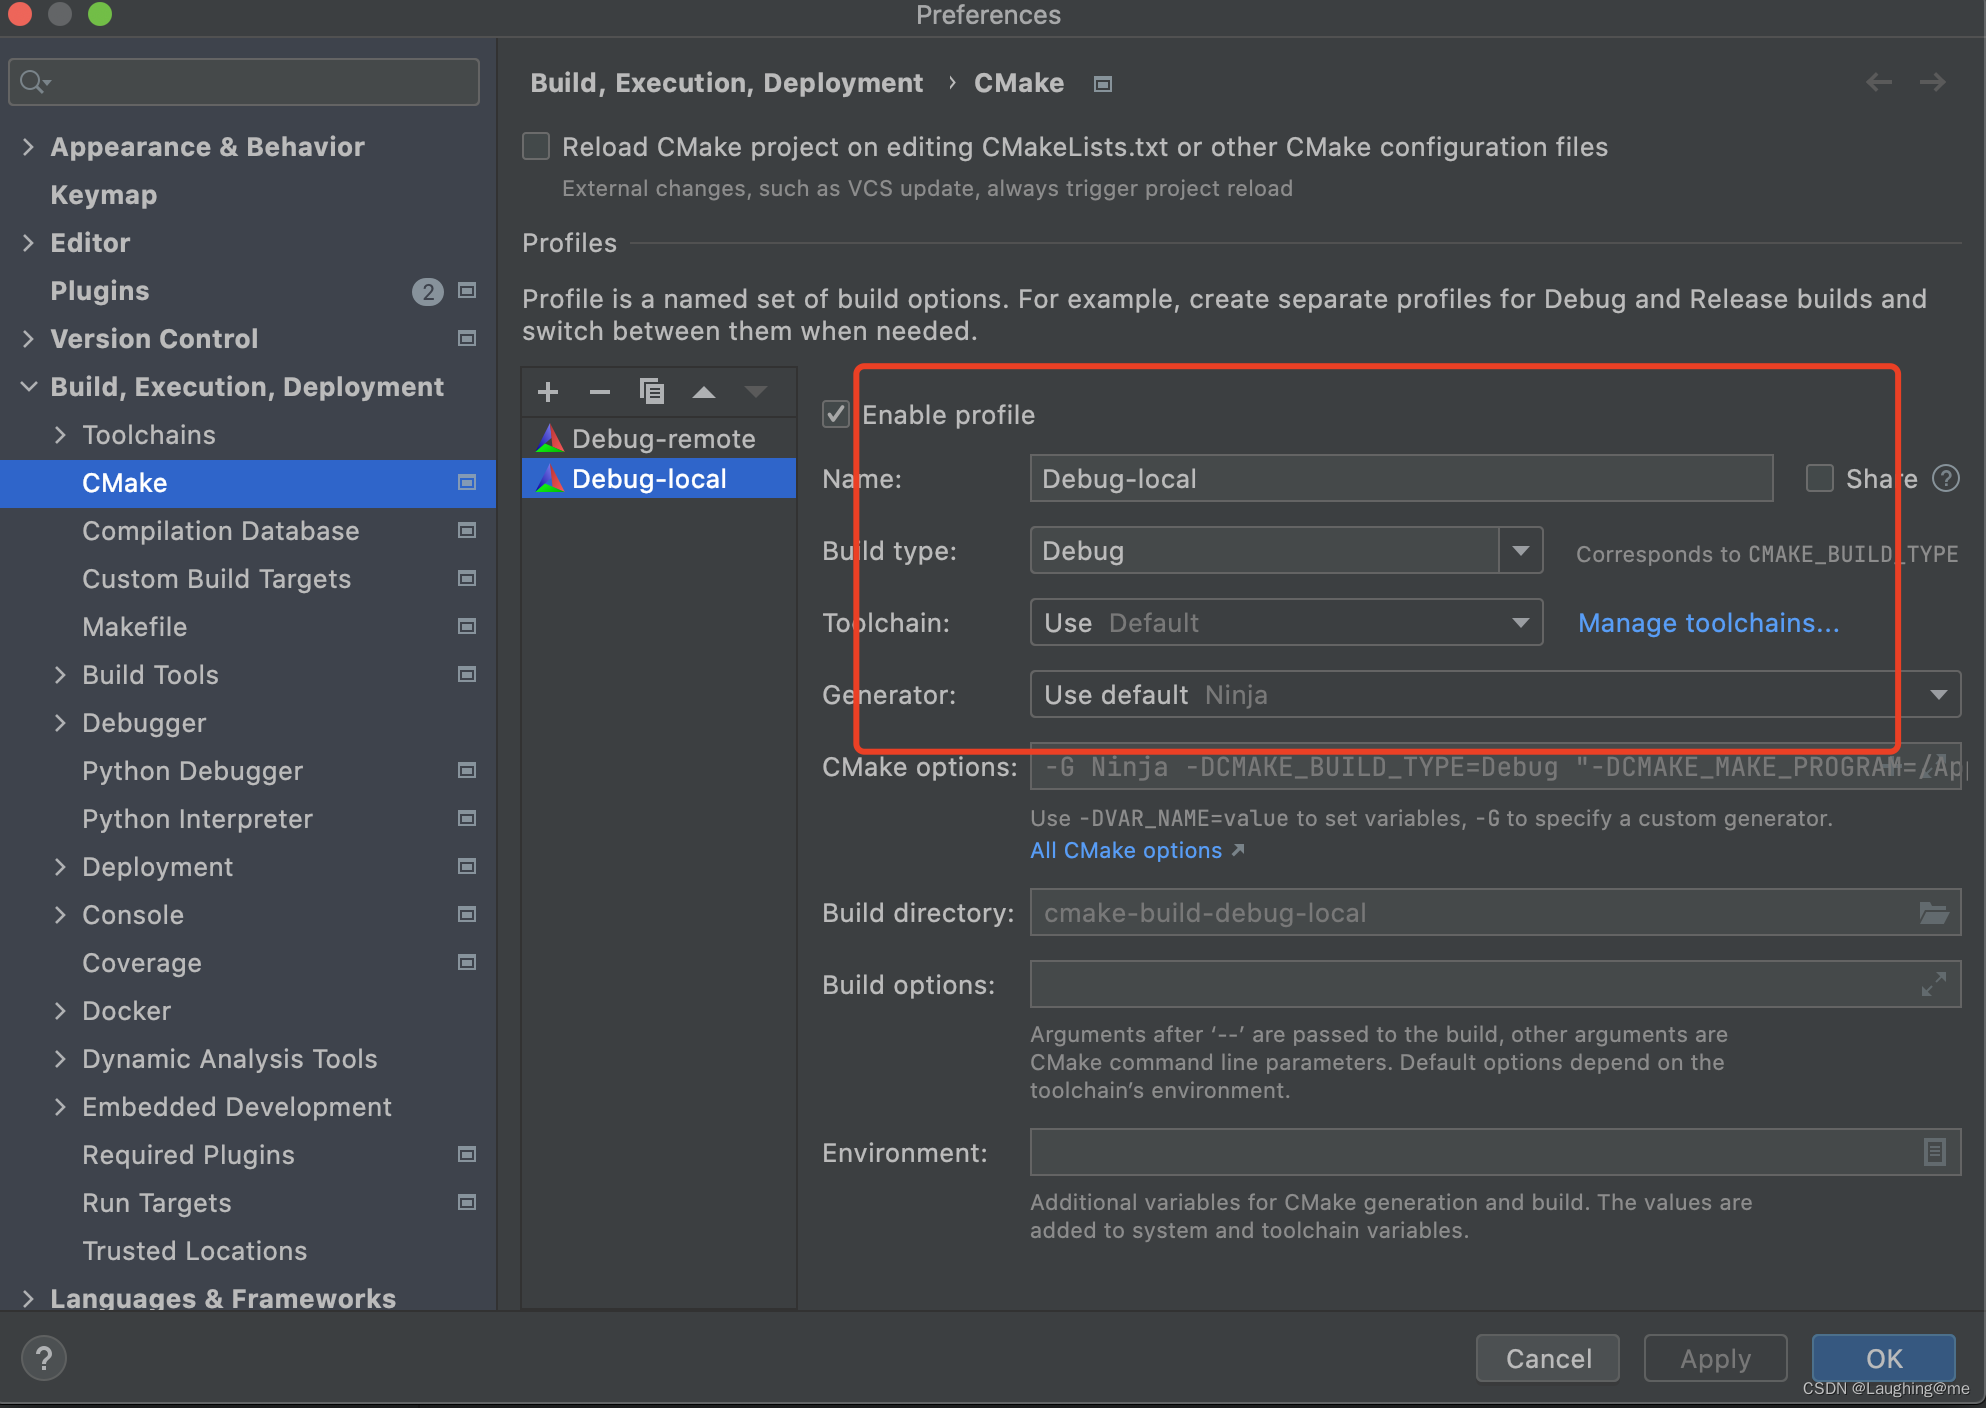Click the move profile down icon

[x=757, y=392]
